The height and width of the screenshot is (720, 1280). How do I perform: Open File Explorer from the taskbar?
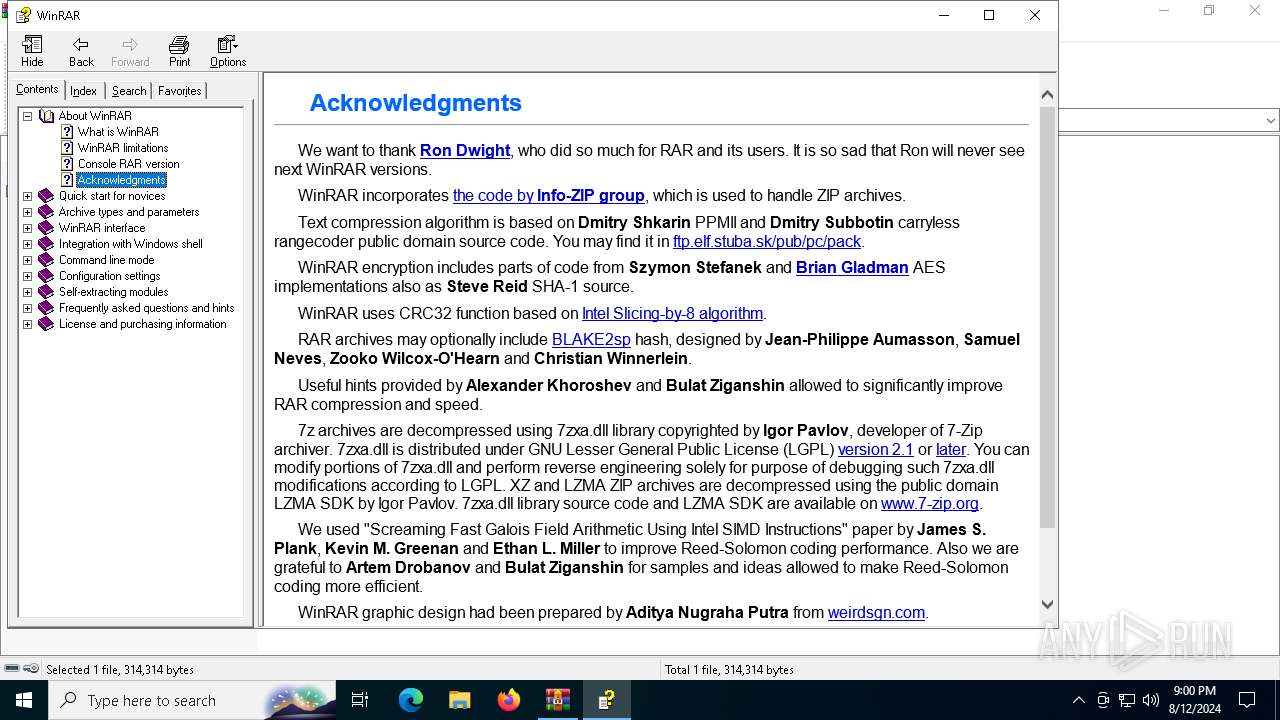[x=459, y=700]
